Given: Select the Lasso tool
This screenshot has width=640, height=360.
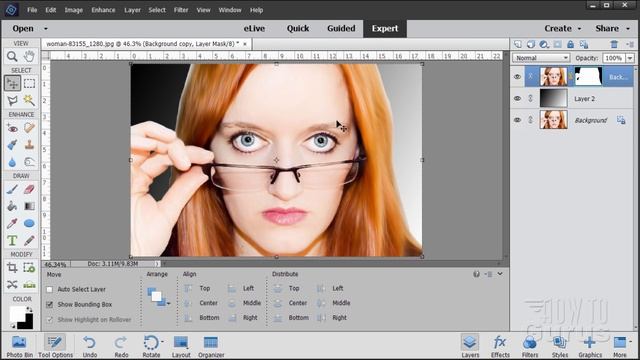Looking at the screenshot, I should 12,100.
